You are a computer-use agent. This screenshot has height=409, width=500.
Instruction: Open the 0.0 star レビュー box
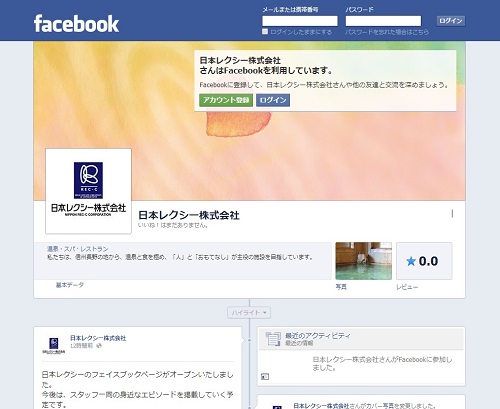pos(424,261)
